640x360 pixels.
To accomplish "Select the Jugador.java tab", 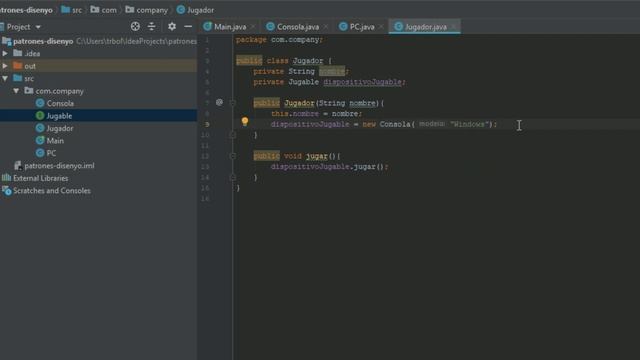I will coord(425,27).
